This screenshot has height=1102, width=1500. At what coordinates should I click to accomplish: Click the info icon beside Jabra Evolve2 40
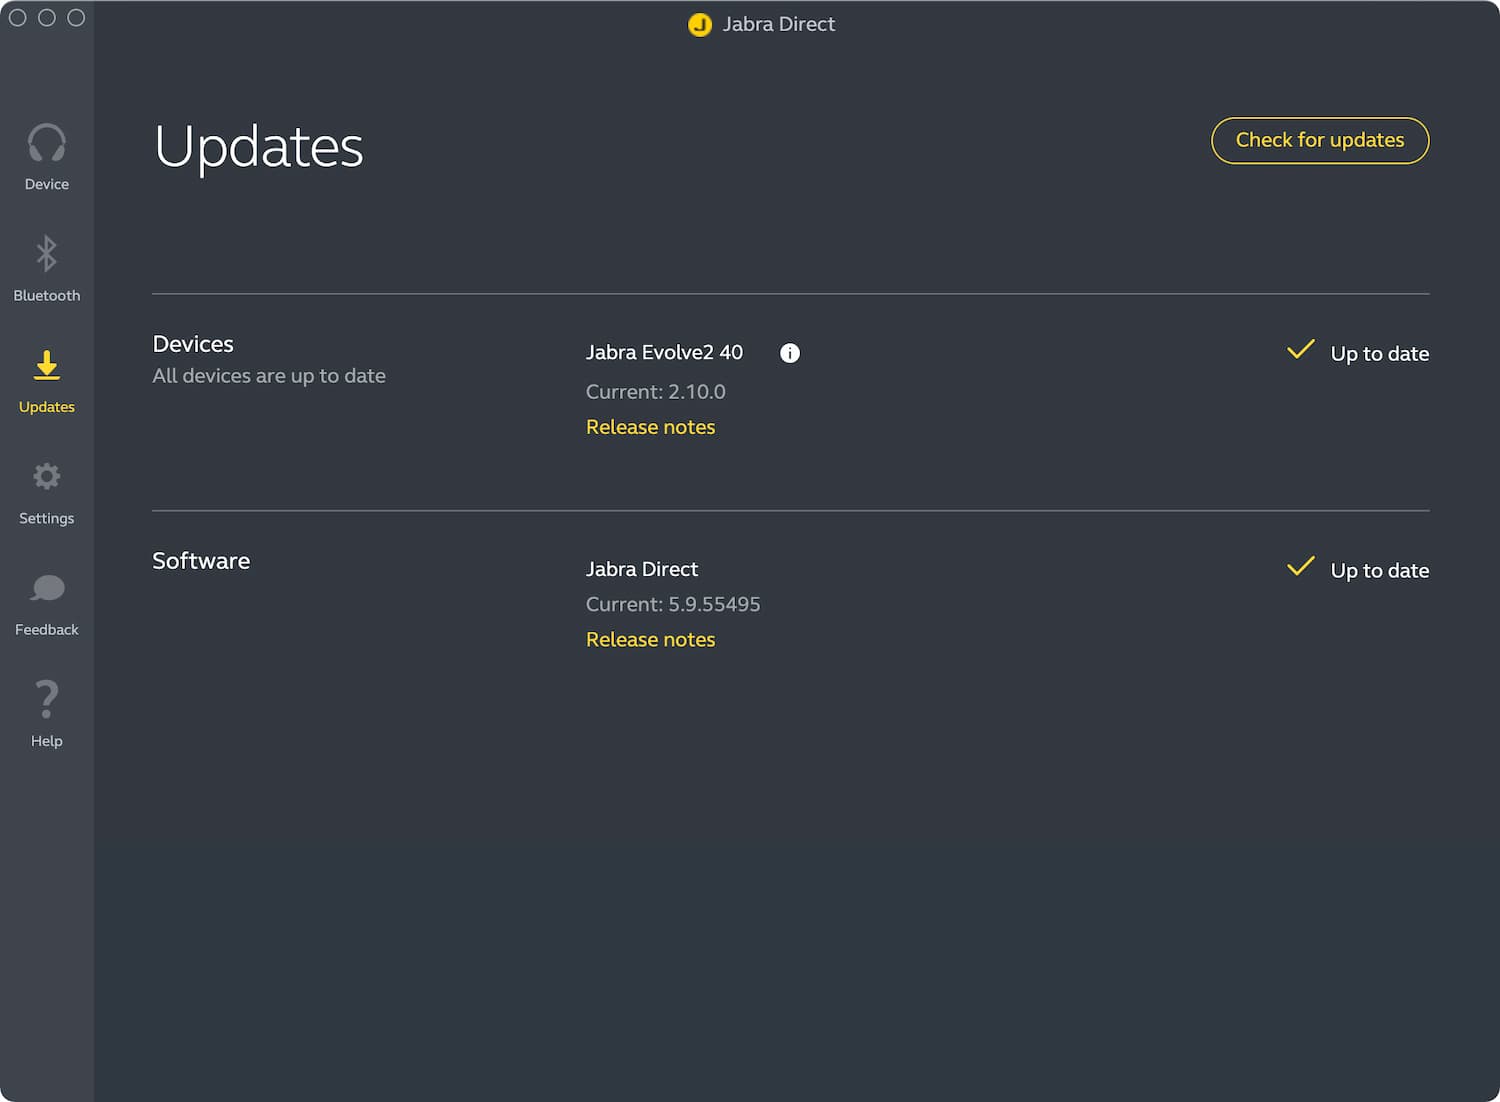click(x=790, y=353)
